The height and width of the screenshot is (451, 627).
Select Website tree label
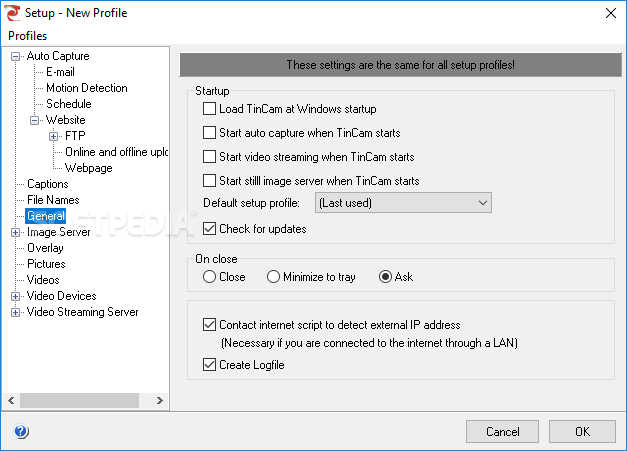coord(66,120)
